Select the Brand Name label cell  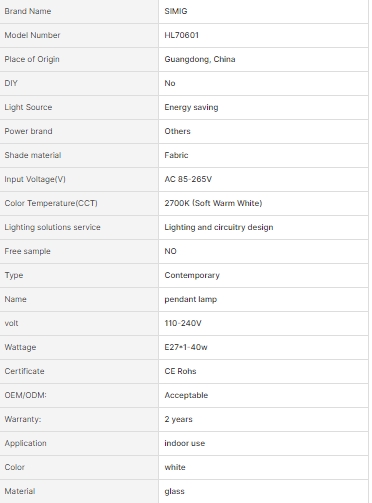79,11
